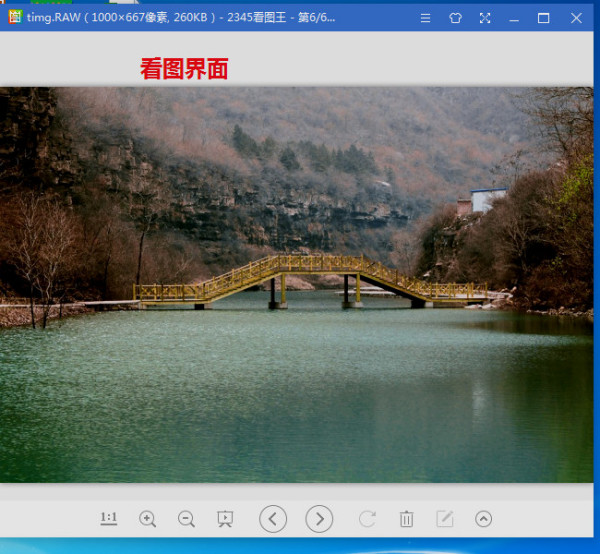Click the timg.RAW title bar text
Screen dimensions: 600x554
tap(54, 17)
